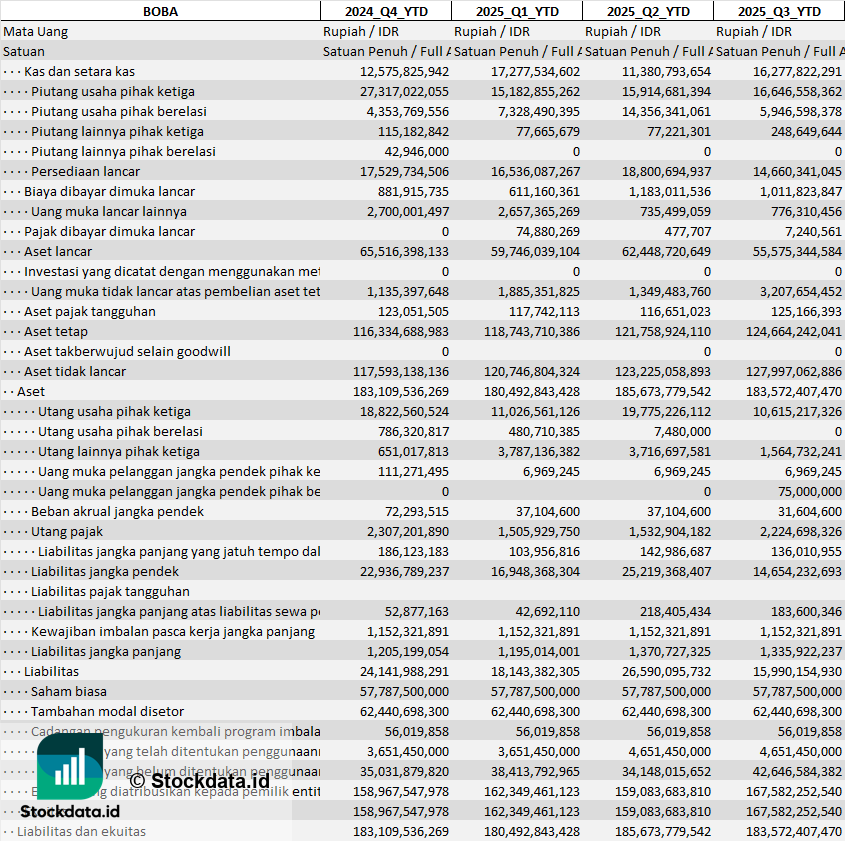The width and height of the screenshot is (845, 841).
Task: Click cell 18,800,694,937
Action: pos(666,171)
